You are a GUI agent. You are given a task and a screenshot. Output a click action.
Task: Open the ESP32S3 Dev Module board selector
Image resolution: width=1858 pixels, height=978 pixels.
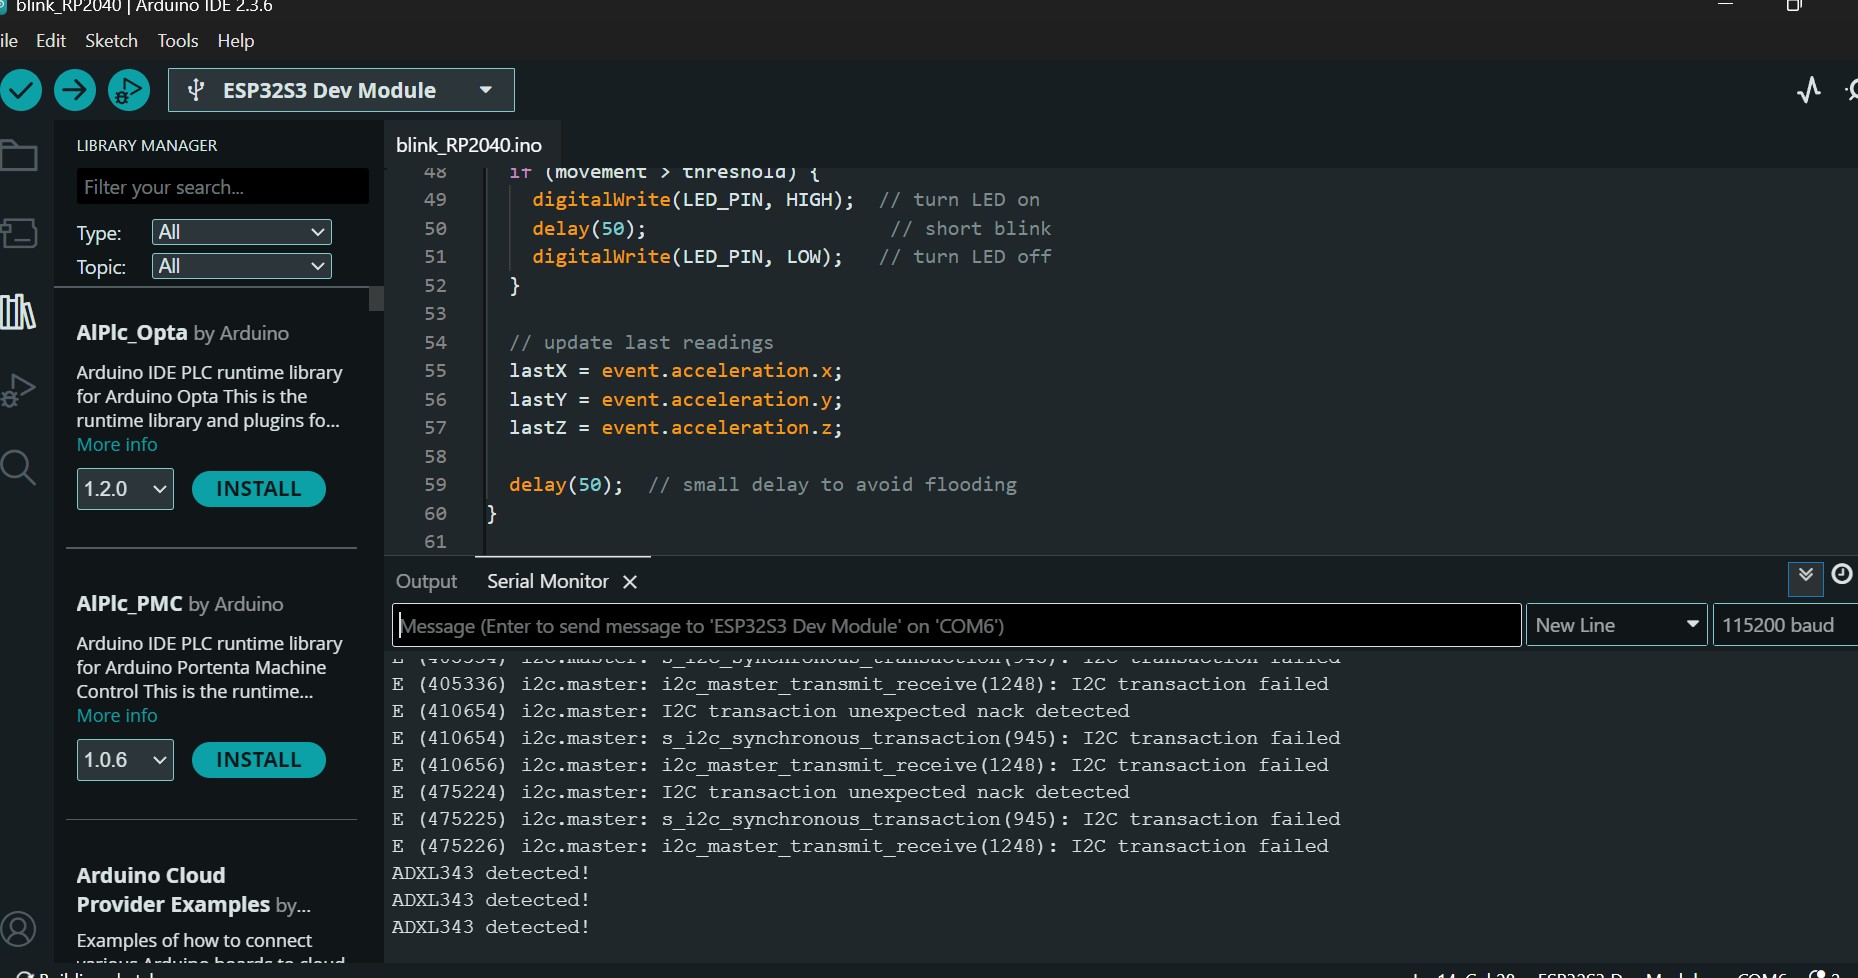[x=341, y=90]
